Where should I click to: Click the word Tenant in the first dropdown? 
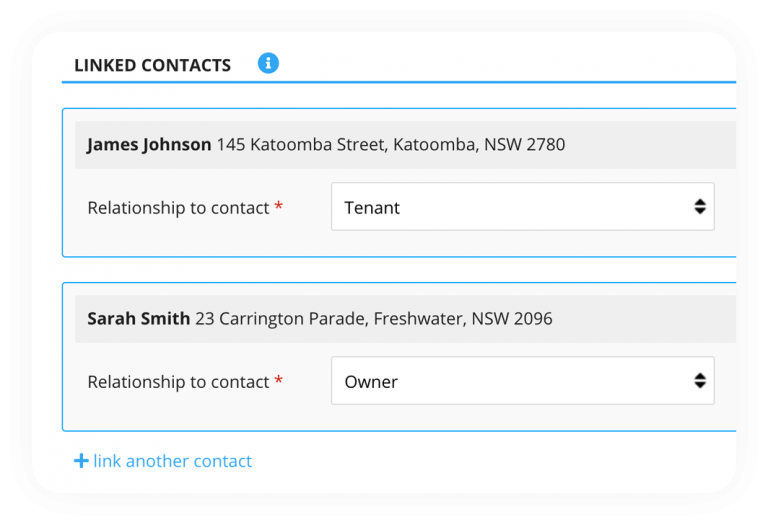(372, 208)
